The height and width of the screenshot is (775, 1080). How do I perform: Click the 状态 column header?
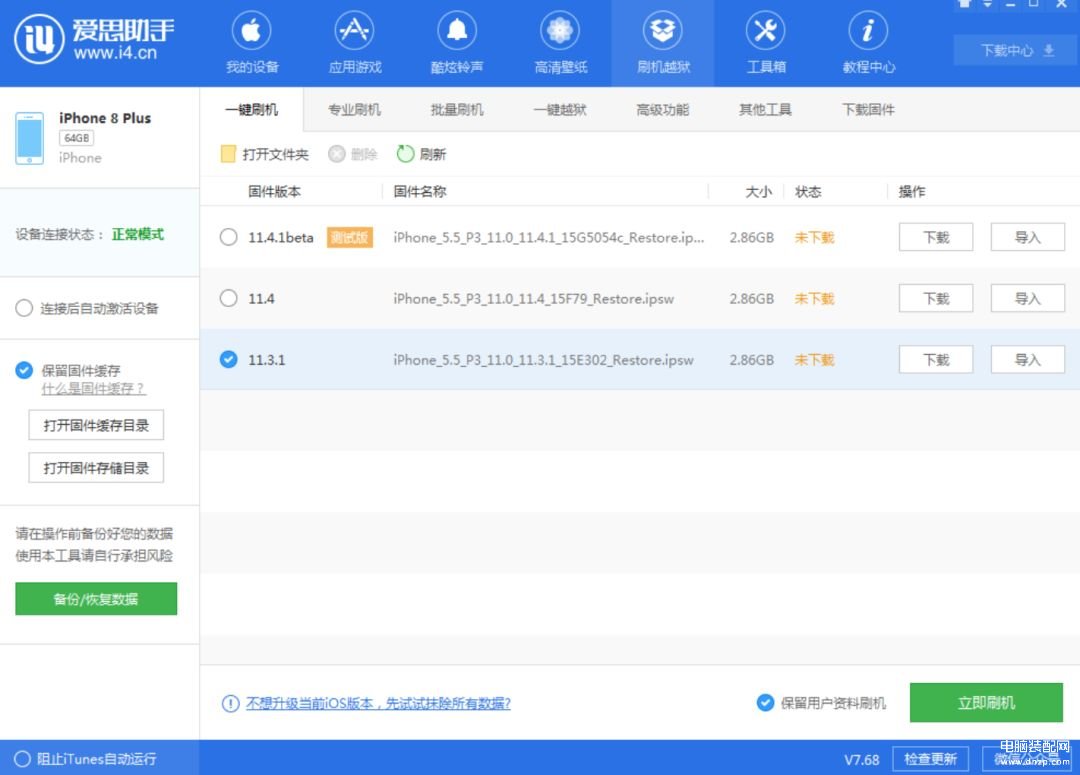pos(808,192)
